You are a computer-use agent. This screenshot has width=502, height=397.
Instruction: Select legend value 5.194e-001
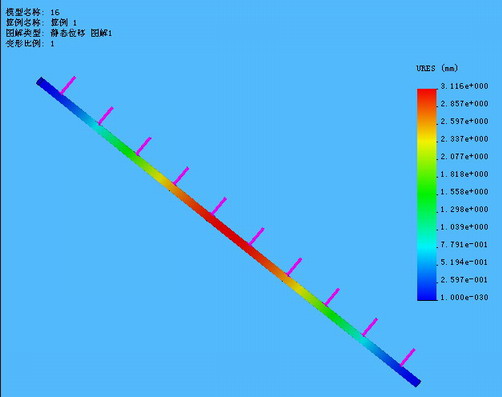click(464, 262)
